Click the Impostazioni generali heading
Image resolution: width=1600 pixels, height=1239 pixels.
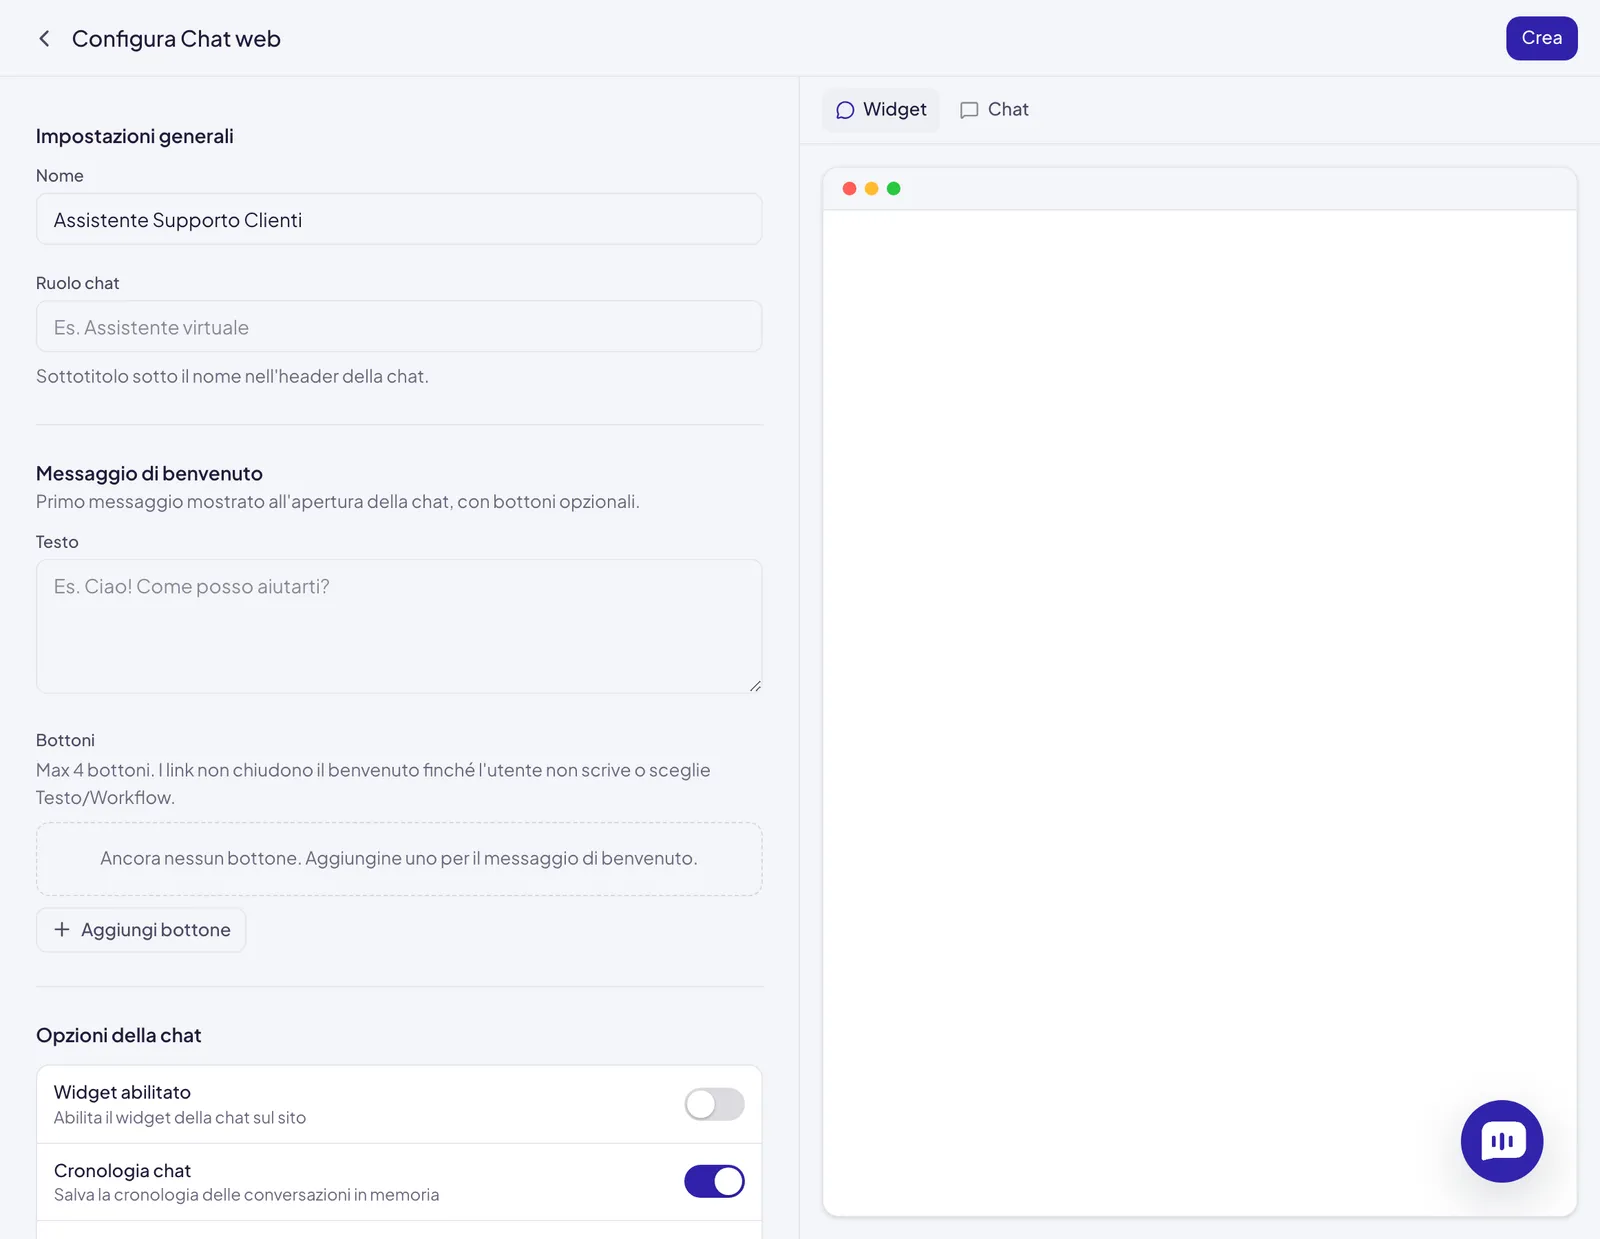pyautogui.click(x=135, y=136)
